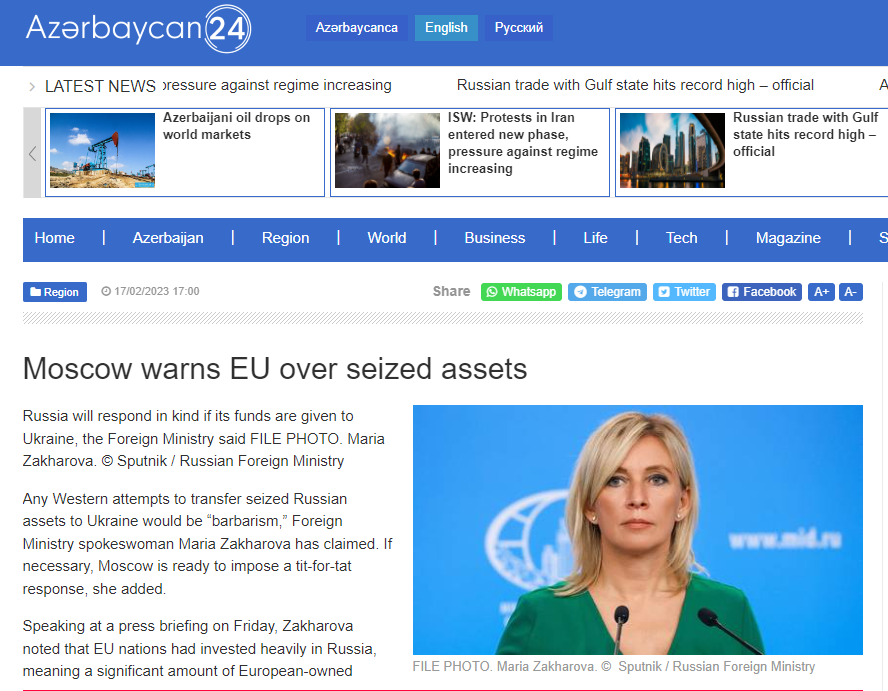Click headline 'Moscow warns EU over seized assets'

coord(275,369)
